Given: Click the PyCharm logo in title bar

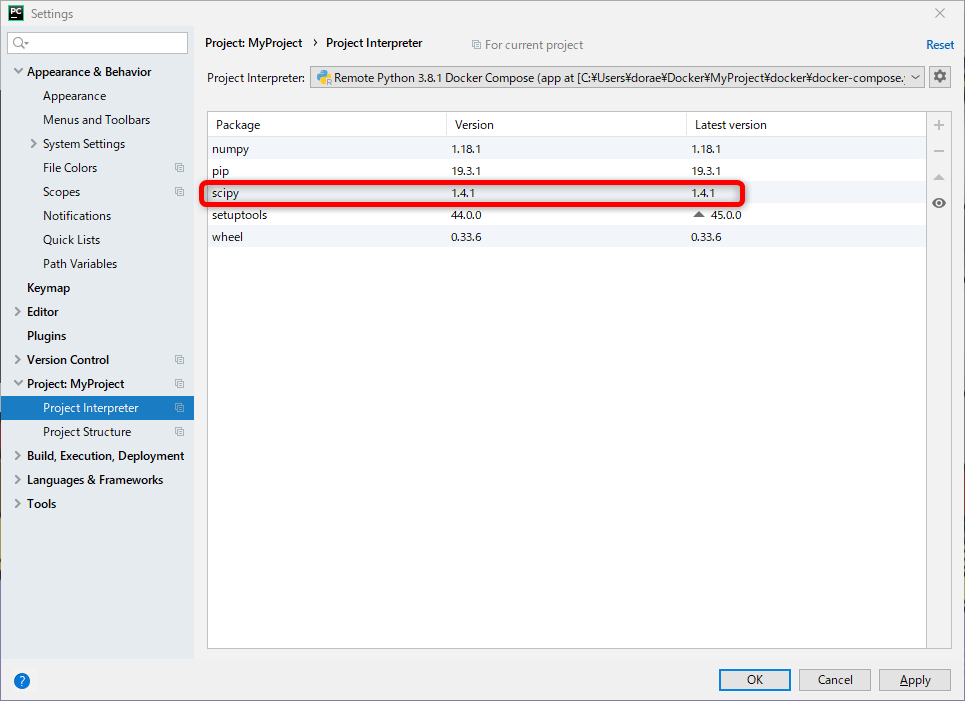Looking at the screenshot, I should [x=16, y=13].
